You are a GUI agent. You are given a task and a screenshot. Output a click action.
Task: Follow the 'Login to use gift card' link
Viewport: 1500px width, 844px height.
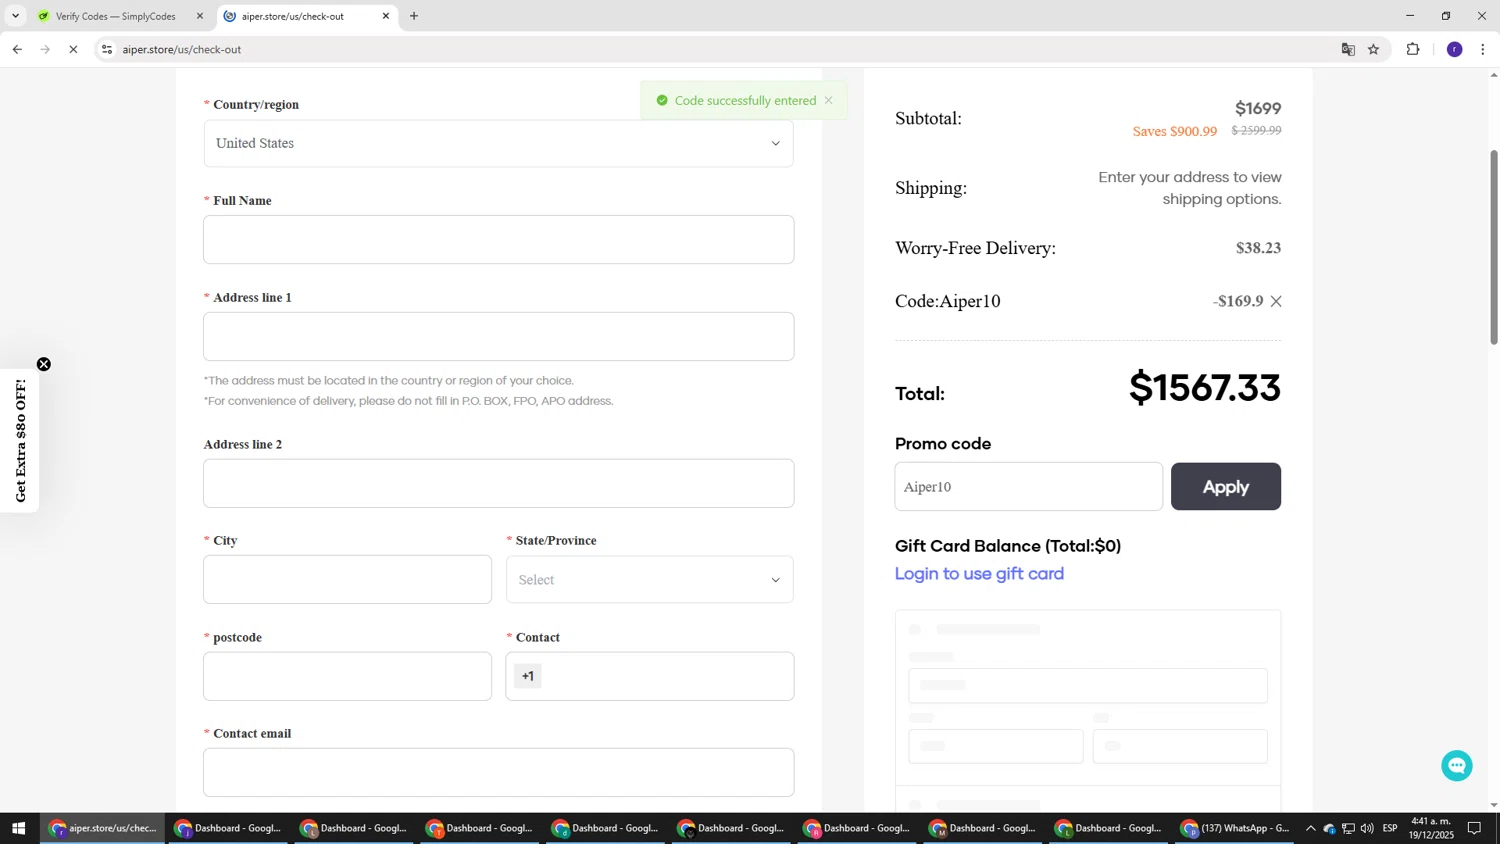click(x=979, y=574)
